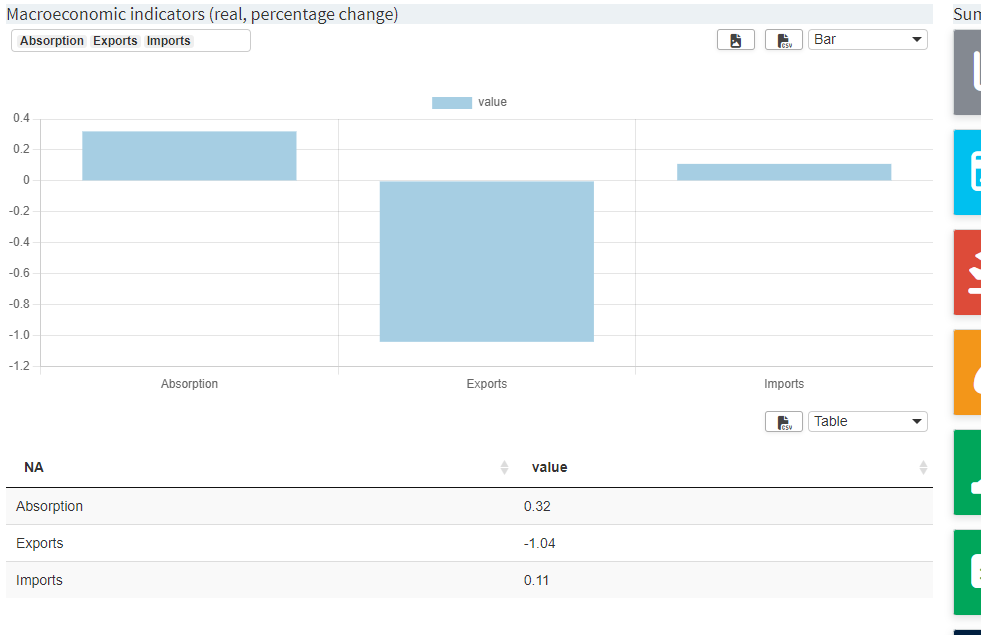The width and height of the screenshot is (981, 635).
Task: Select the gray tile at top of sidebar
Action: pos(969,72)
